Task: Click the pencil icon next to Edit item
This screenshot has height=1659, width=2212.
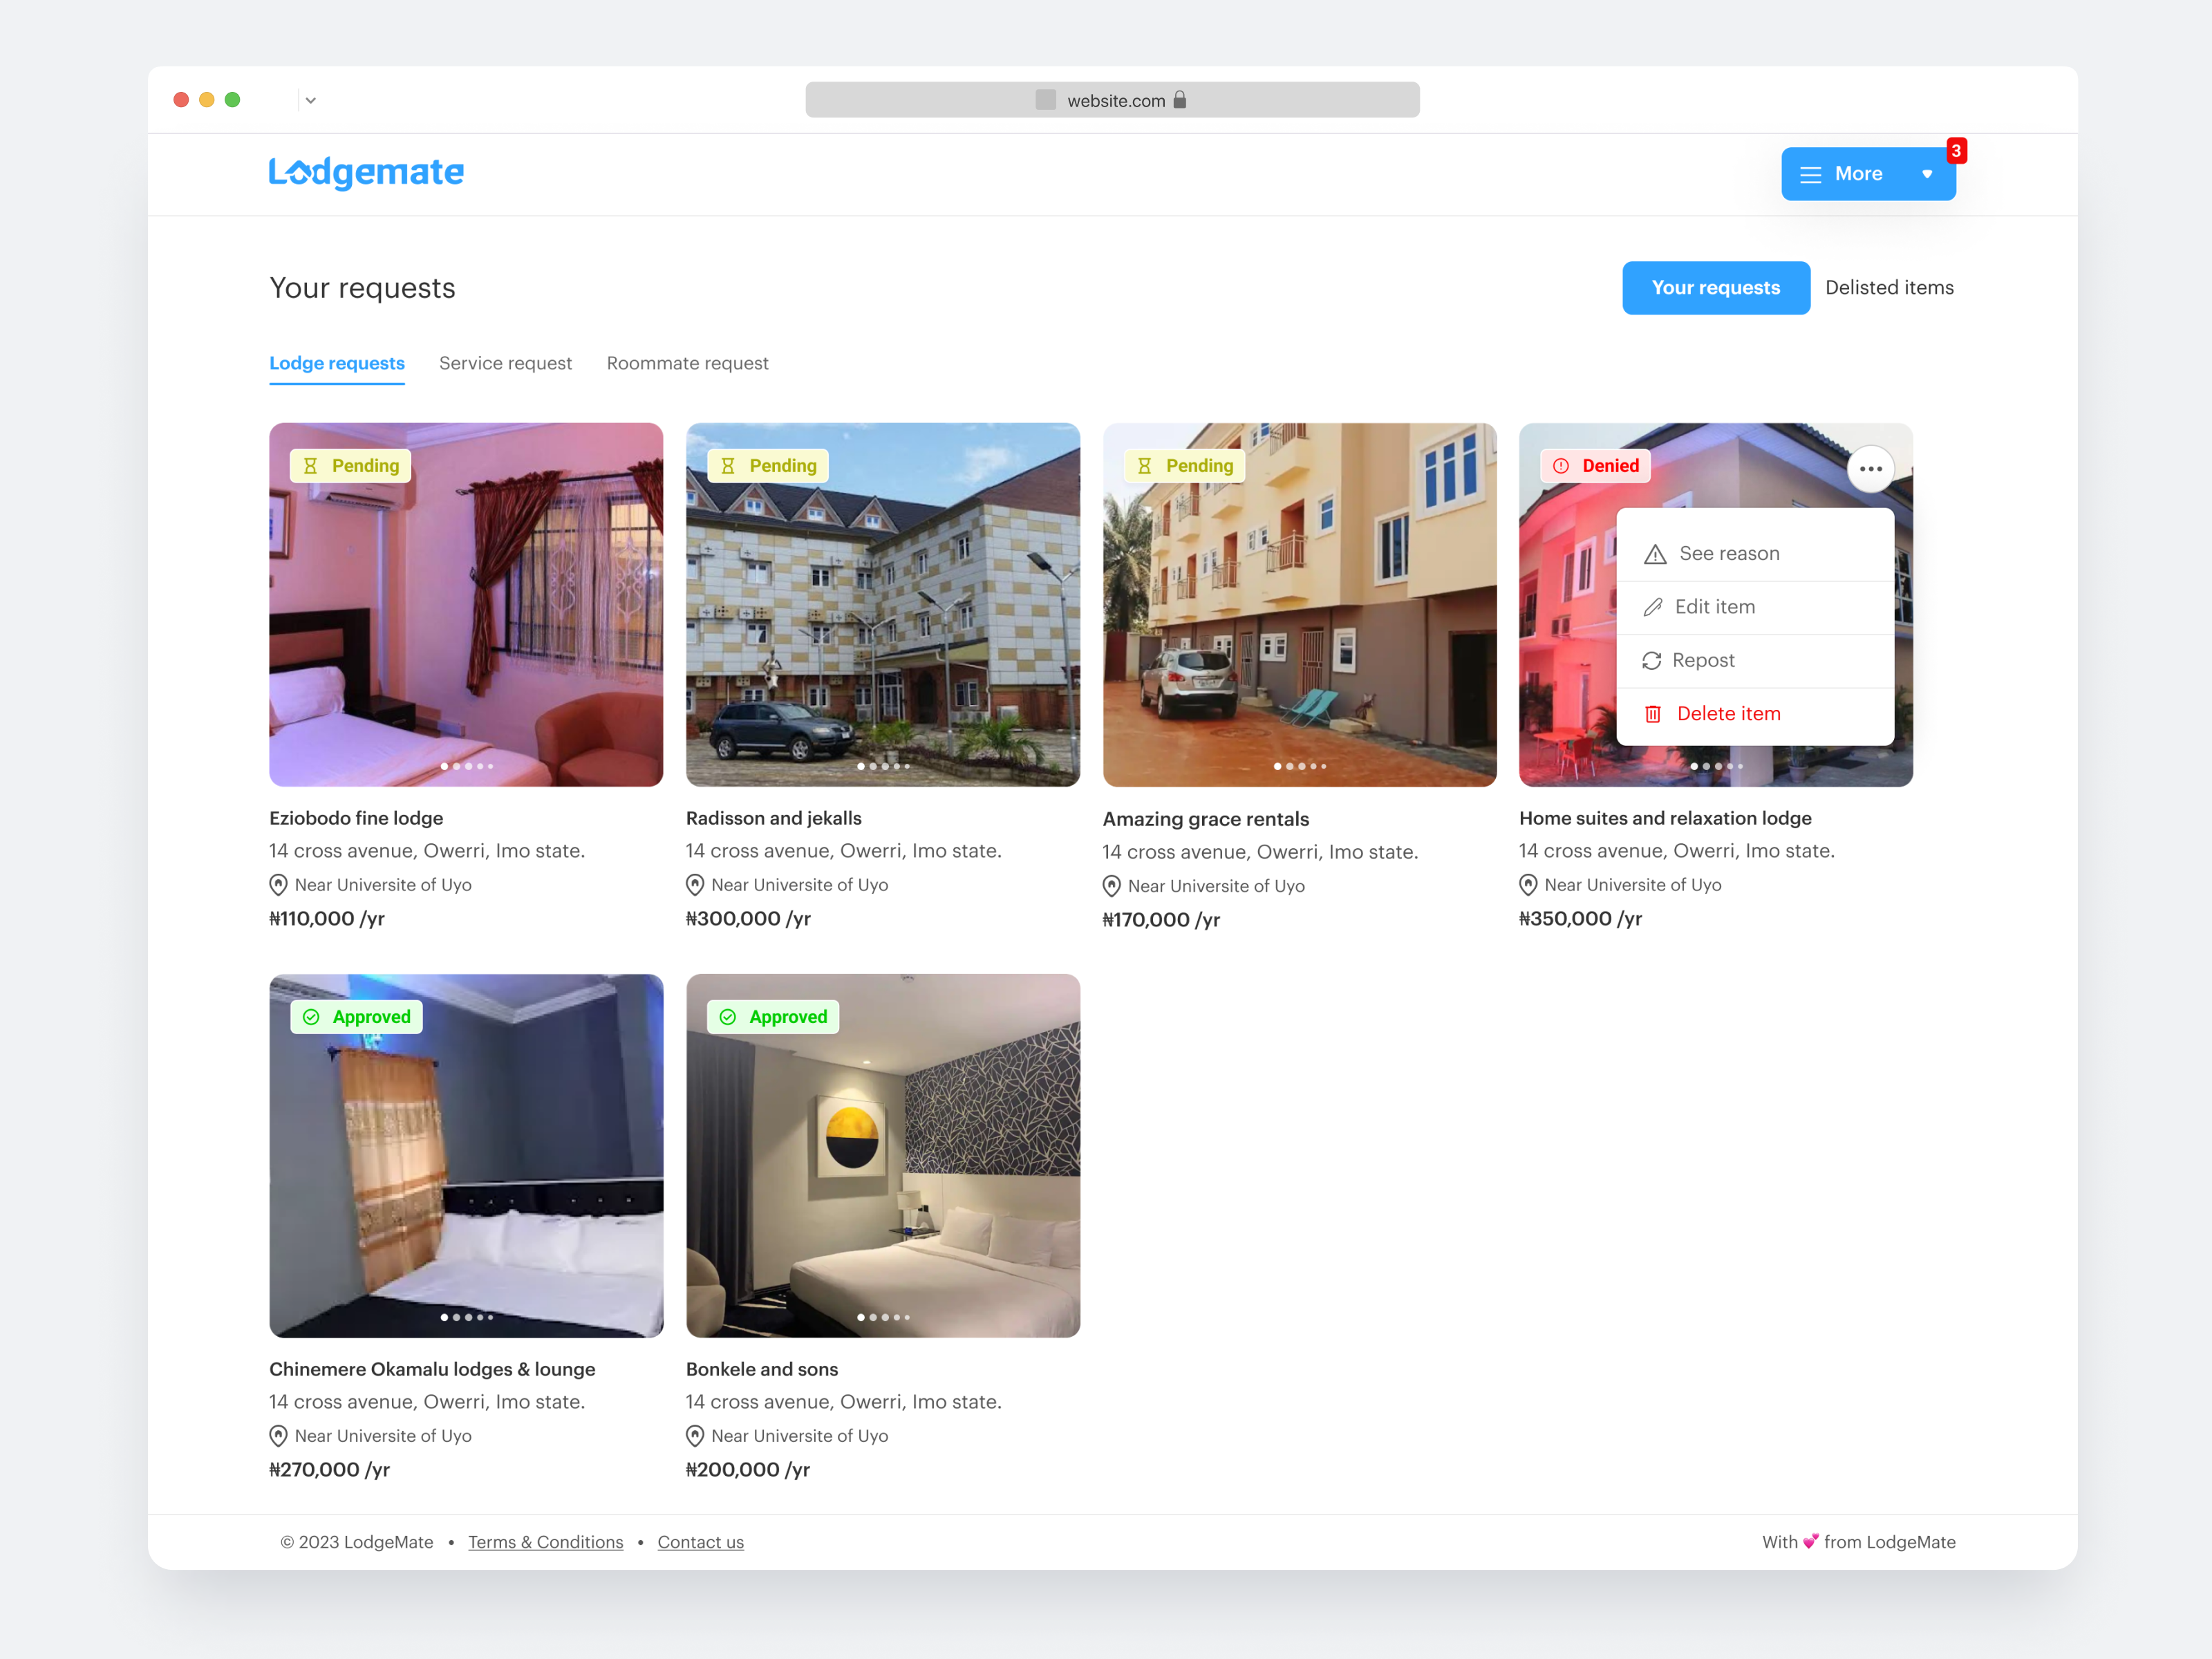Action: click(1655, 607)
